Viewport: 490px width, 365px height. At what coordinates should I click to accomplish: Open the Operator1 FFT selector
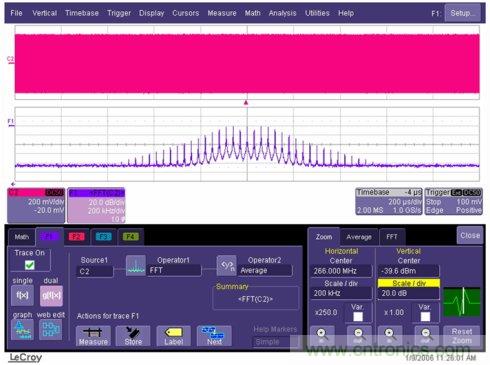[x=174, y=270]
